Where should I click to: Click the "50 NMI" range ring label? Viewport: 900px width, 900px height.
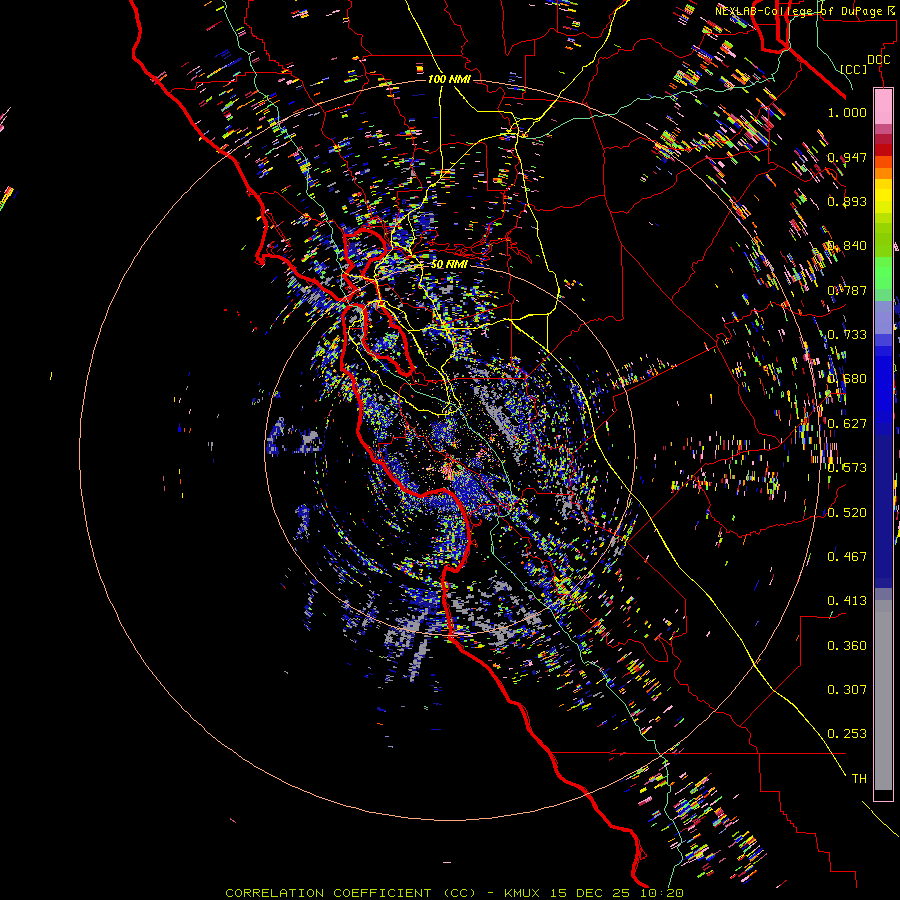click(449, 264)
